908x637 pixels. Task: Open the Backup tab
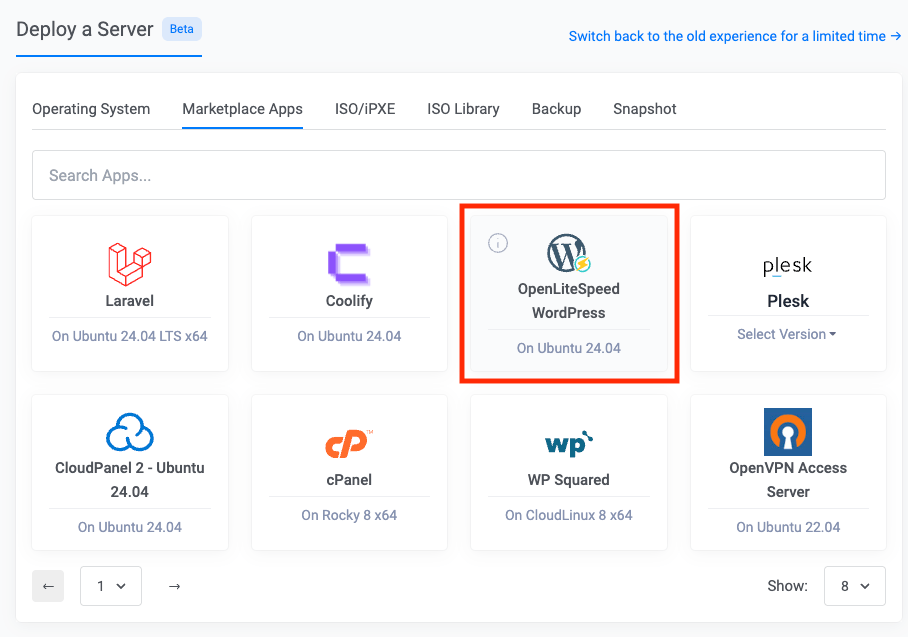point(556,109)
